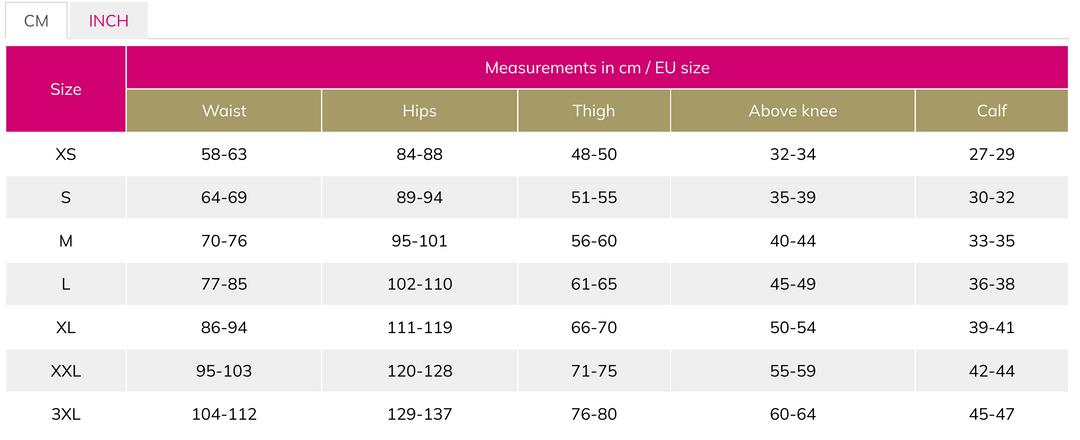Select the L size row label
Viewport: 1080px width, 440px height.
click(x=66, y=284)
